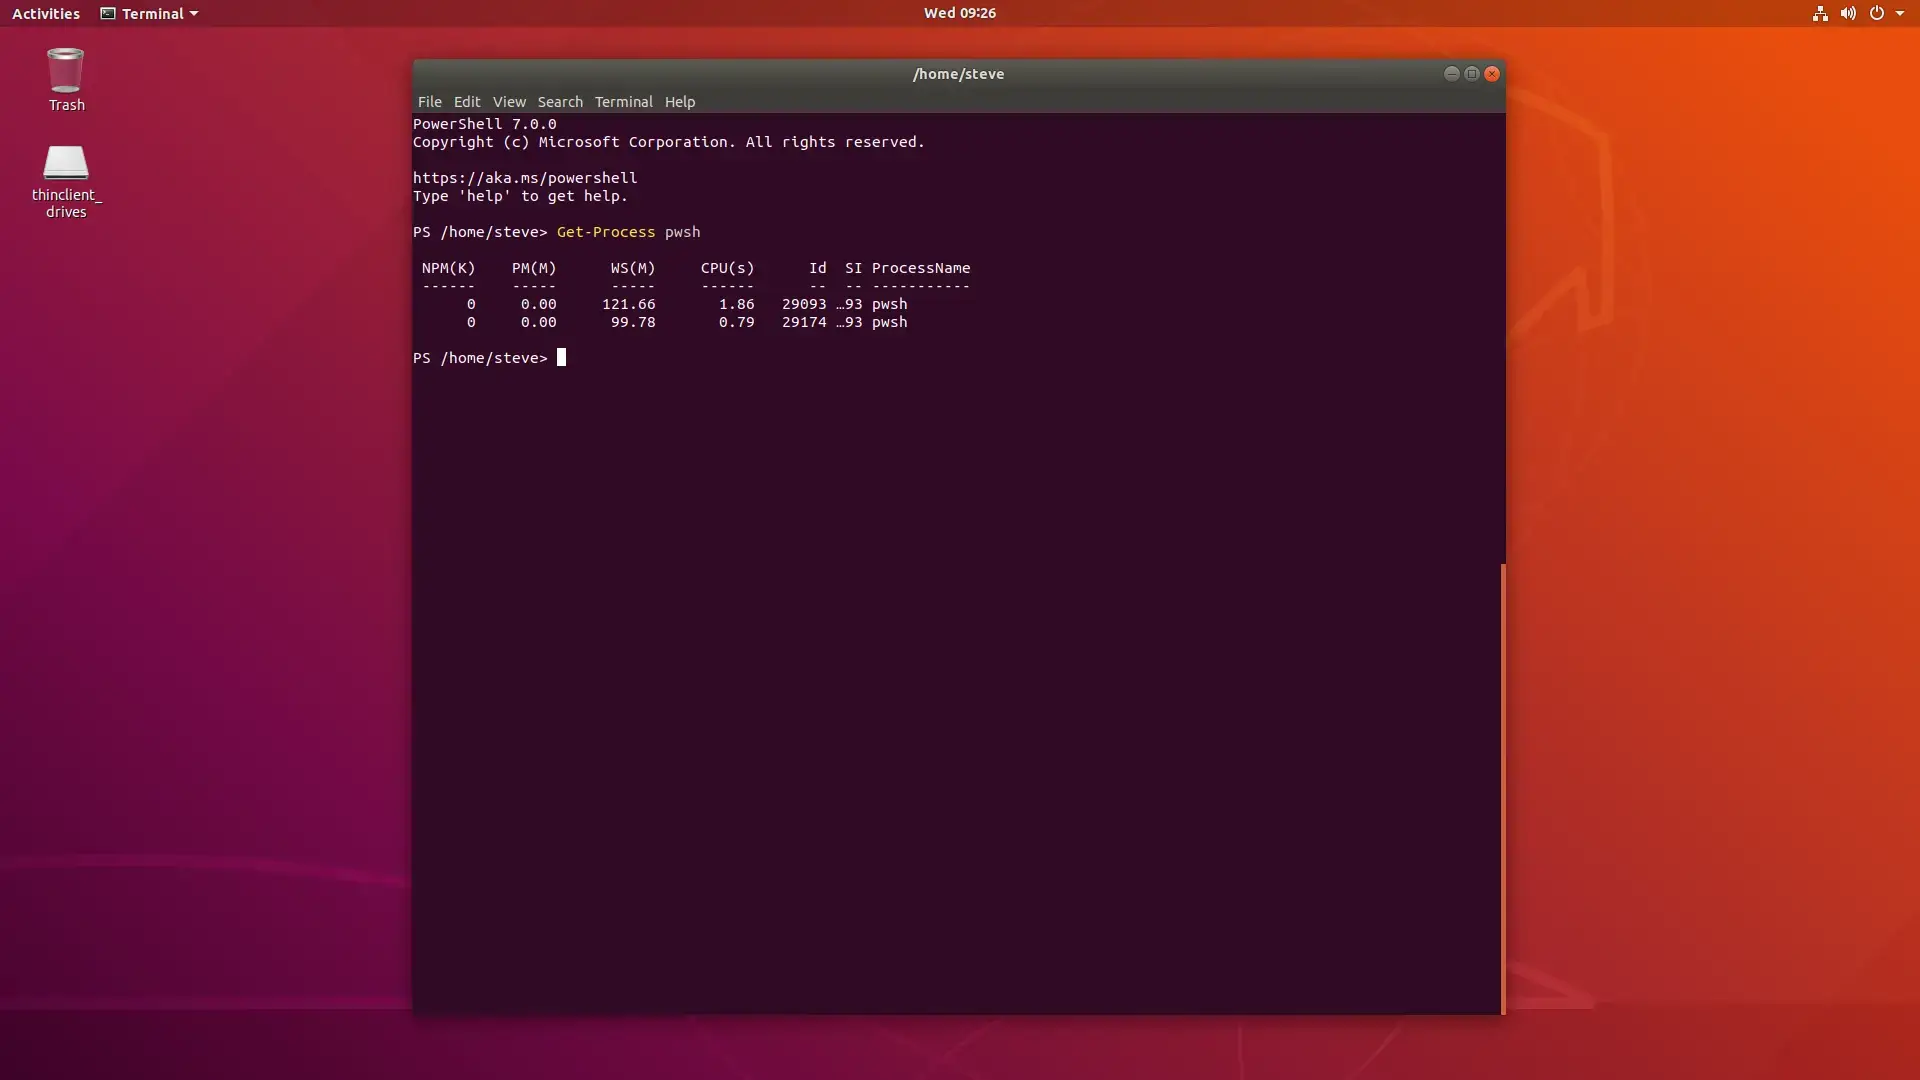
Task: Click the Get-Process command text
Action: pyautogui.click(x=606, y=232)
